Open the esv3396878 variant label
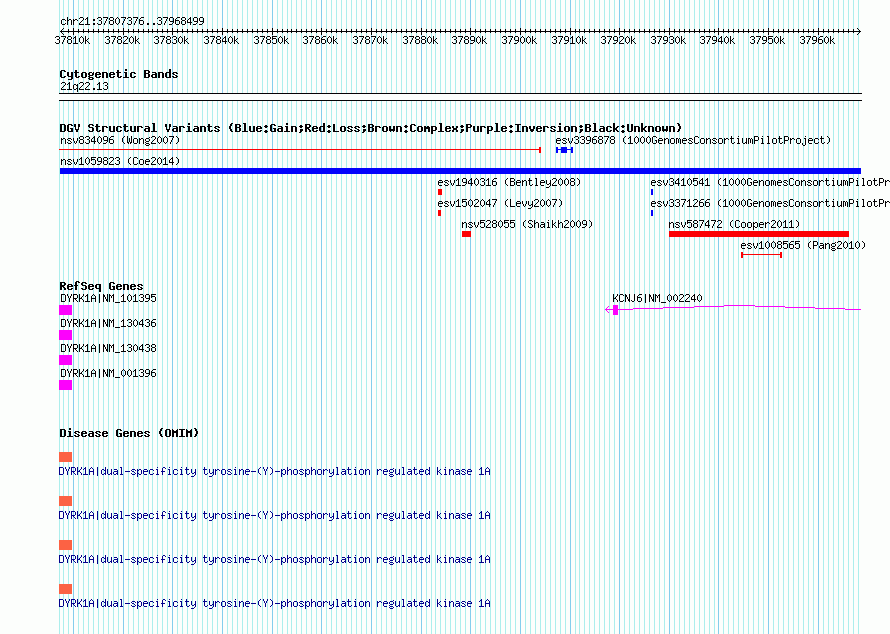The image size is (890, 634). [x=693, y=140]
